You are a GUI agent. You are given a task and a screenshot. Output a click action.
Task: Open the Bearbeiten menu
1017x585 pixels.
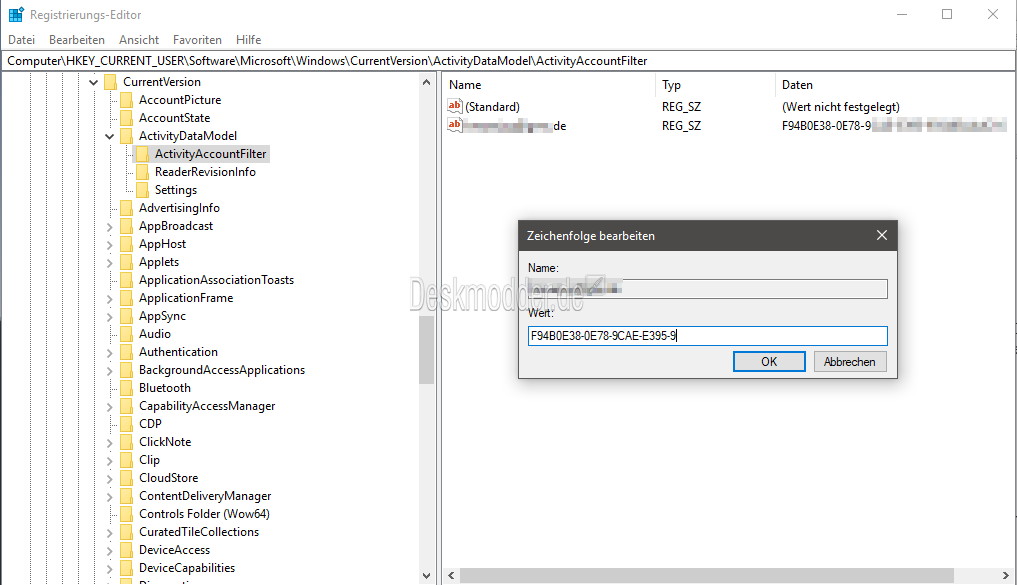(x=77, y=40)
